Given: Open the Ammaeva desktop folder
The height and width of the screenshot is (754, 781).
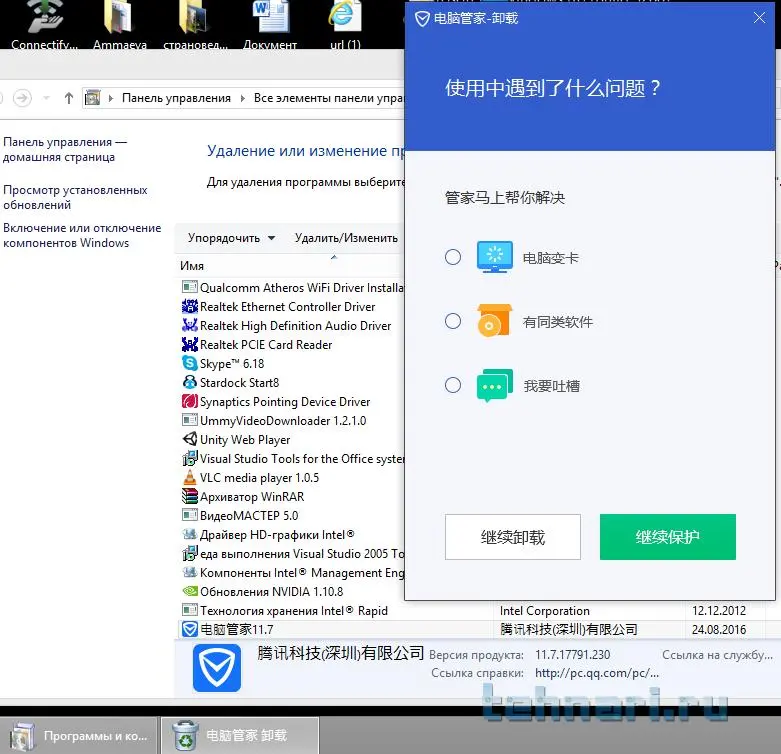Looking at the screenshot, I should (x=120, y=25).
